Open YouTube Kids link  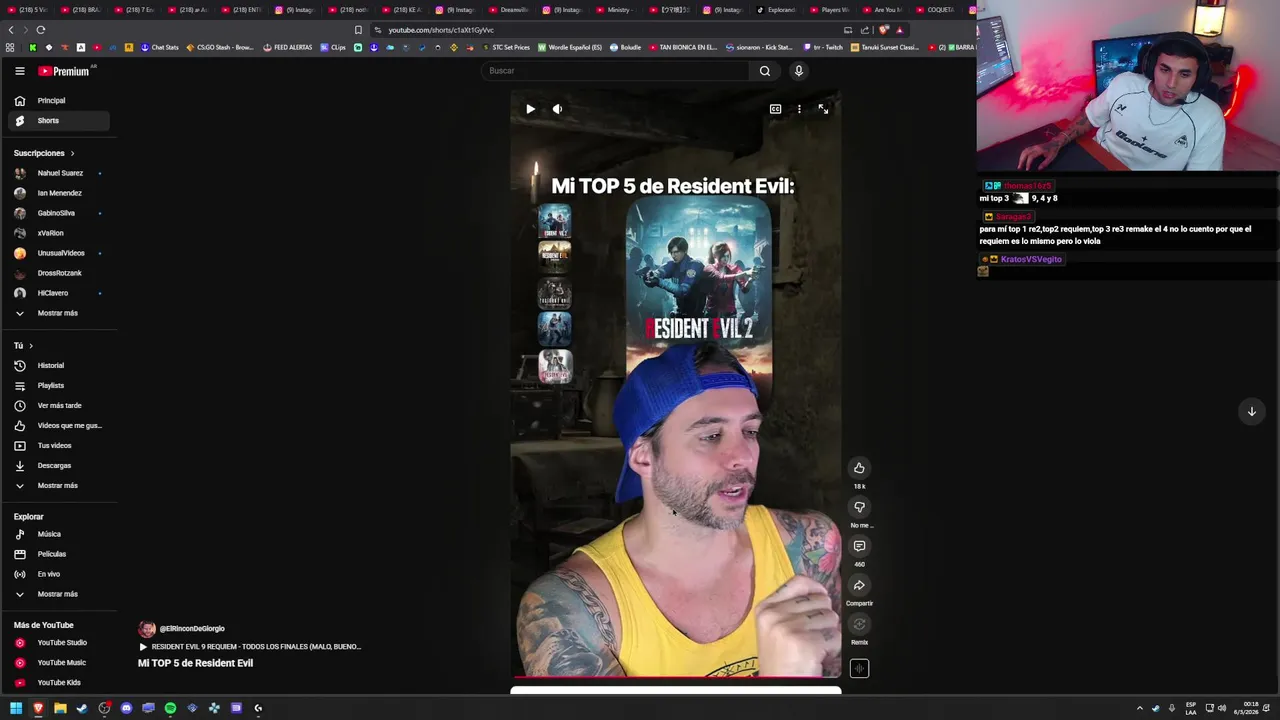click(59, 683)
